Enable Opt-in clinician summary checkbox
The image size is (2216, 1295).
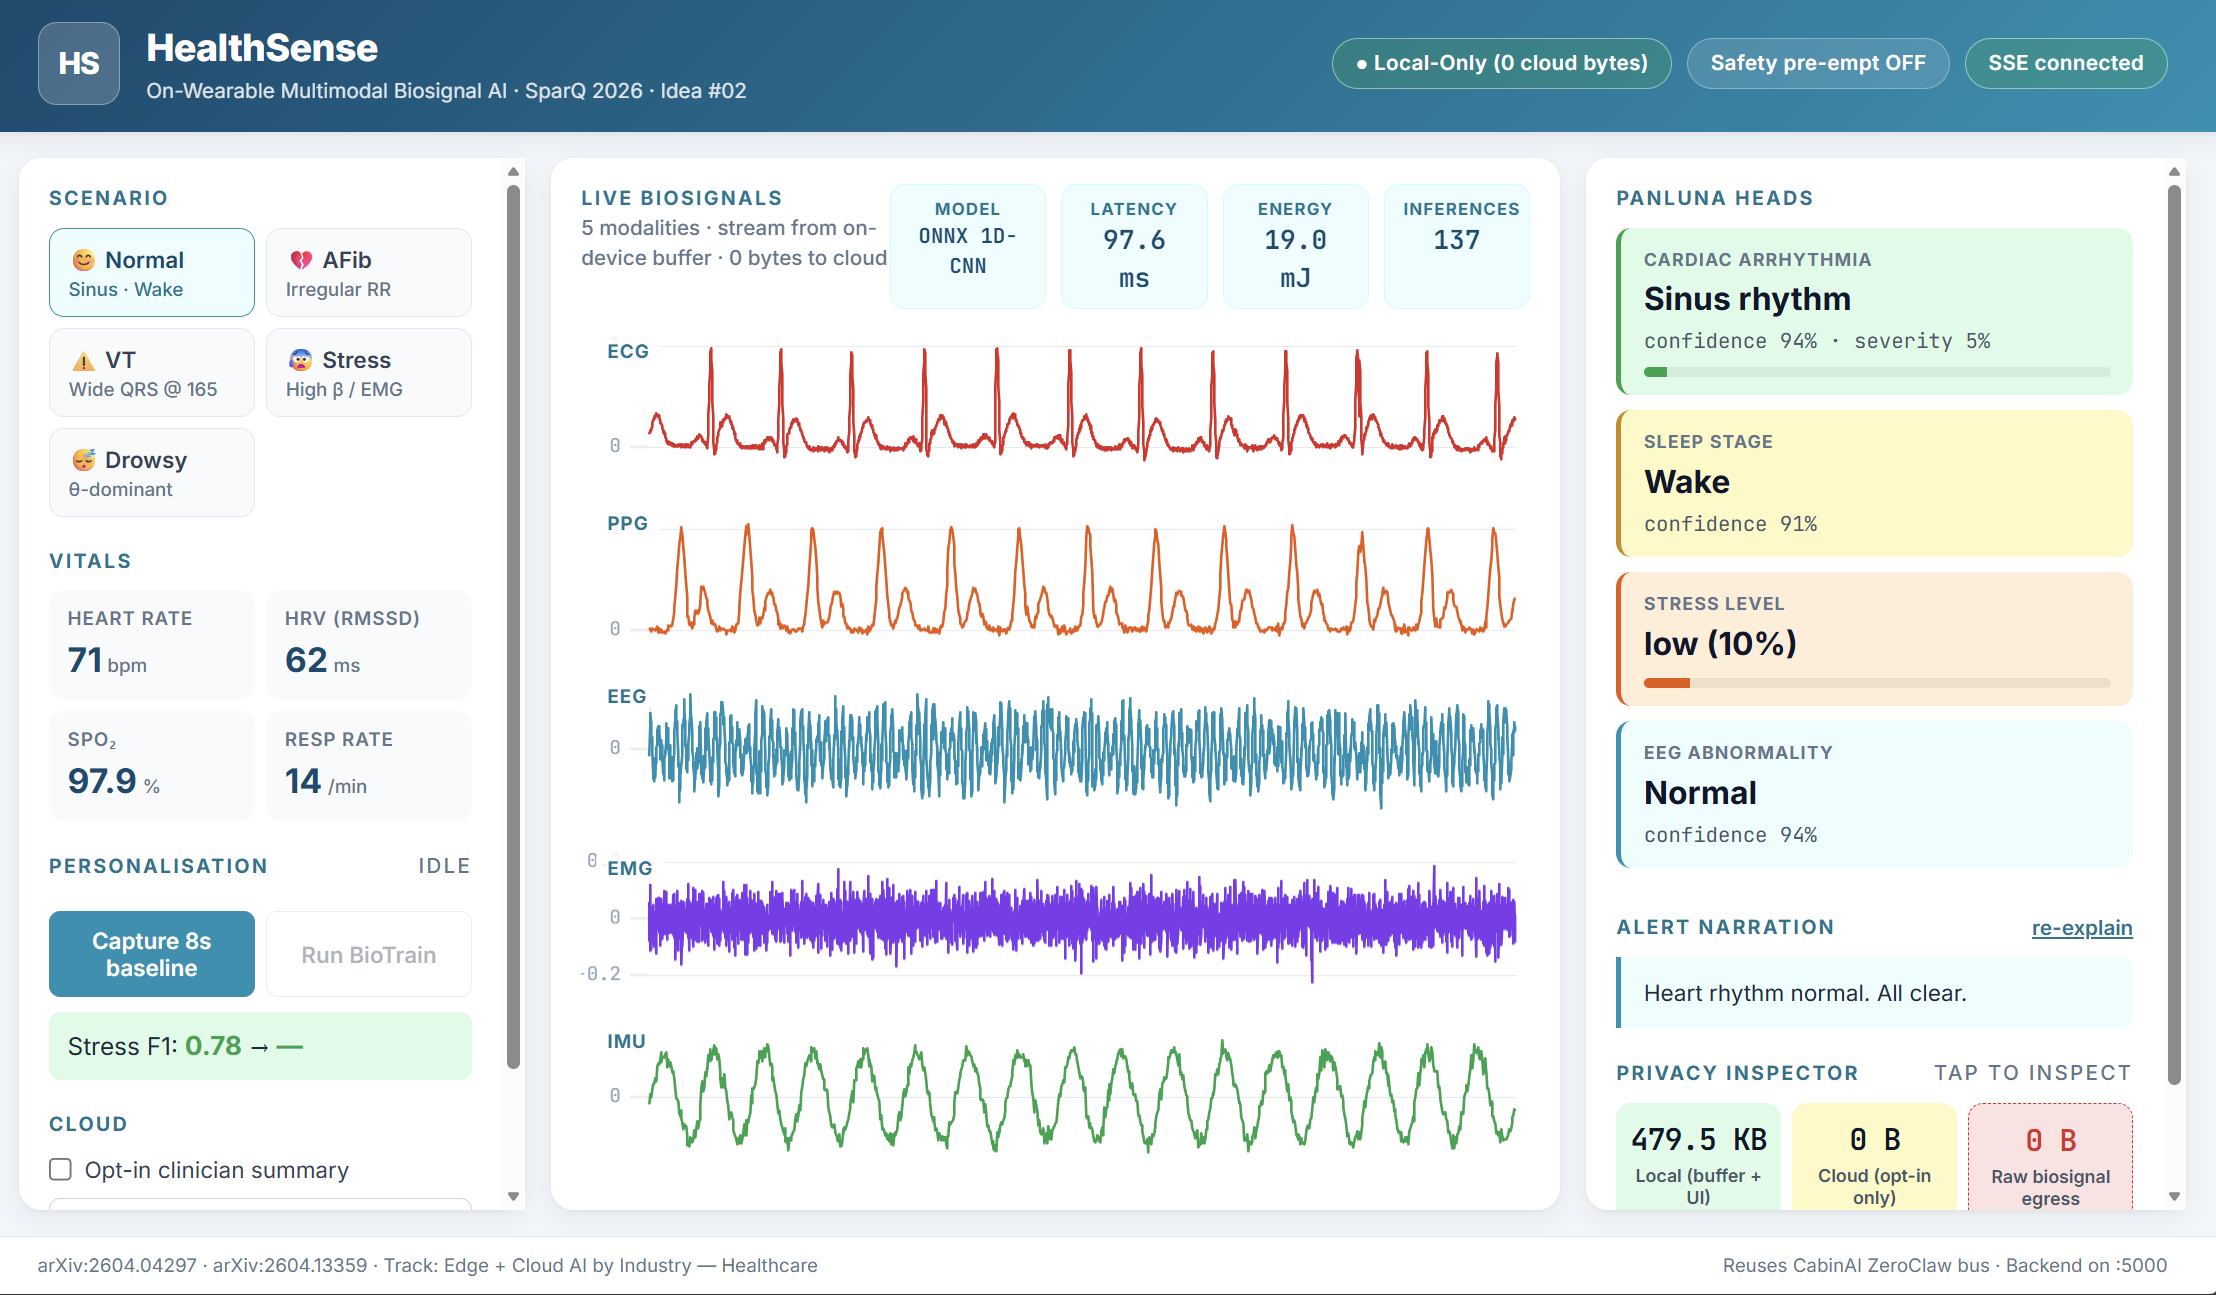point(61,1170)
